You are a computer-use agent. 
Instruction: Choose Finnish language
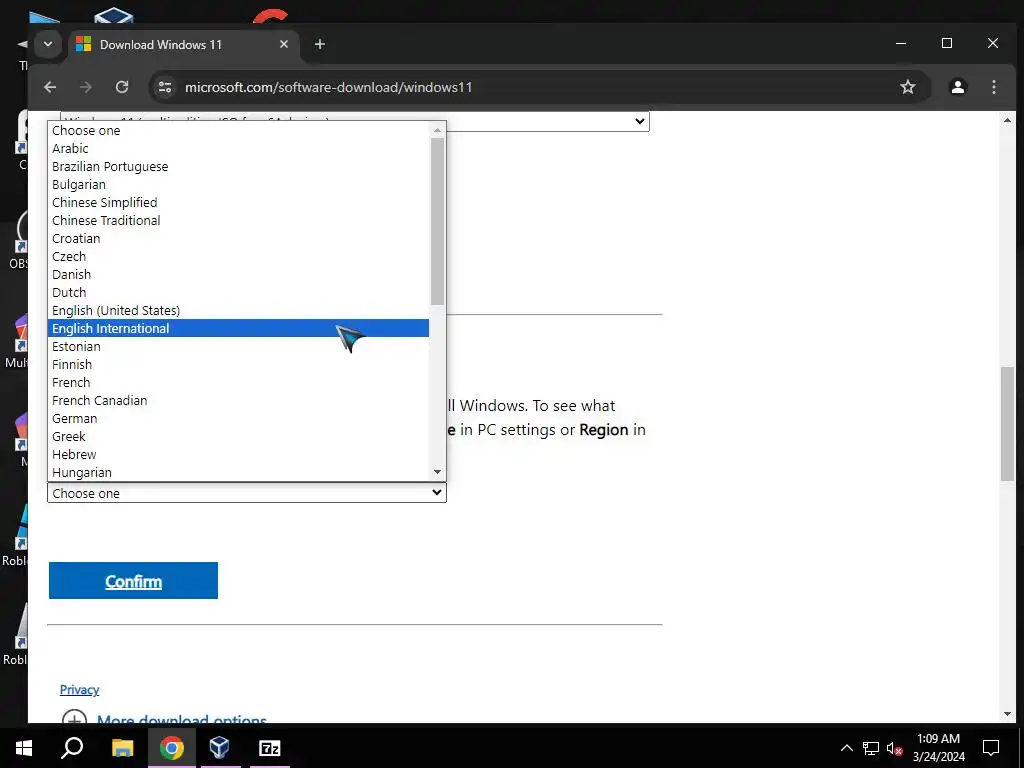coord(238,364)
